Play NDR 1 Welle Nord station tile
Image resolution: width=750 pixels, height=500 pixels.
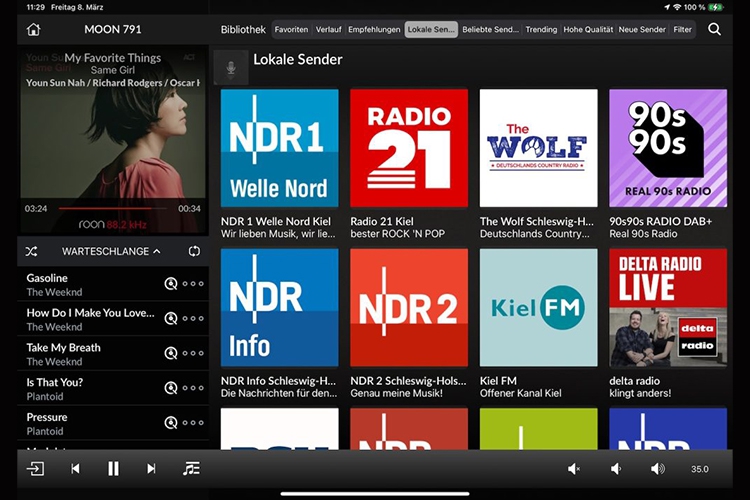pos(279,148)
